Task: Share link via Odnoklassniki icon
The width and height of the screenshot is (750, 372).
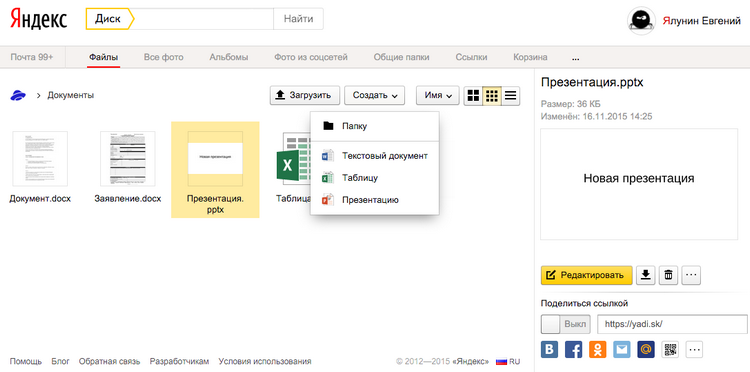Action: pyautogui.click(x=597, y=350)
